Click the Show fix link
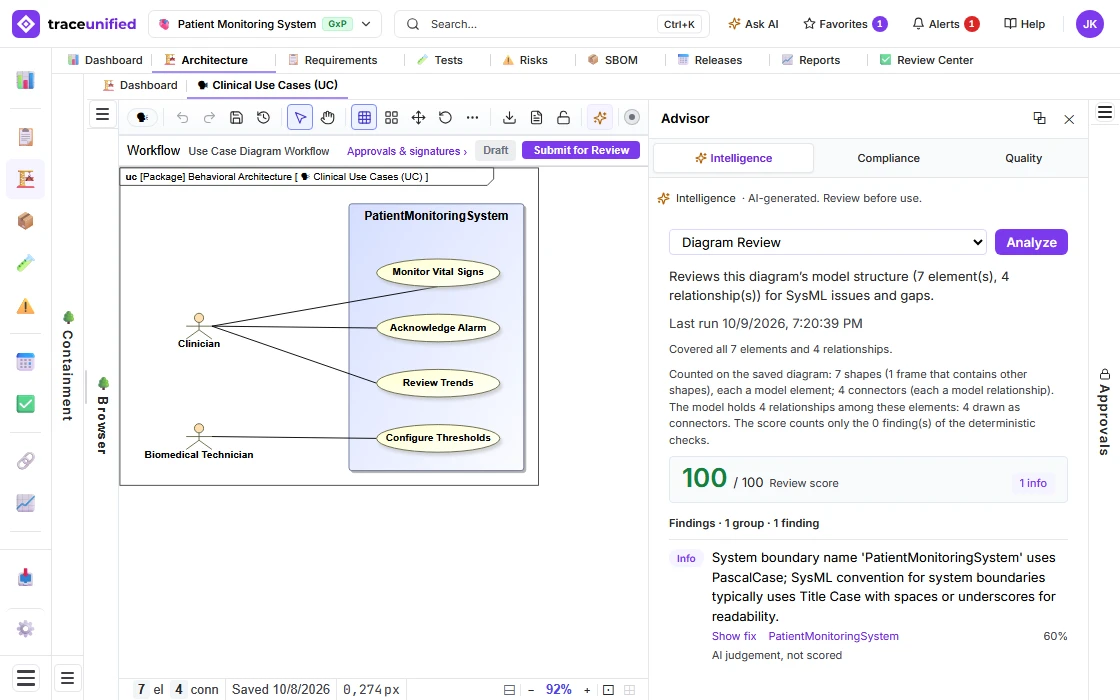Screen dimensions: 1120x700 [734, 636]
